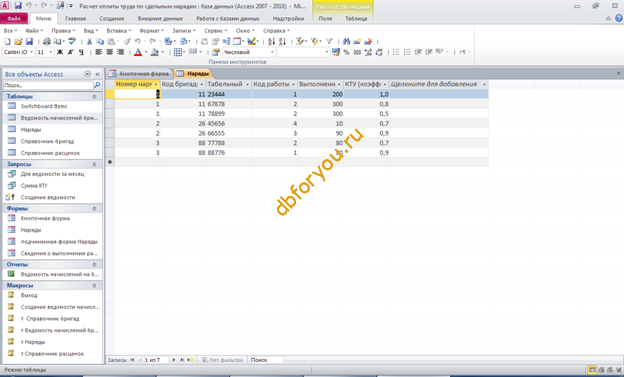The image size is (624, 377).
Task: Click the Help question mark icon
Action: [619, 18]
